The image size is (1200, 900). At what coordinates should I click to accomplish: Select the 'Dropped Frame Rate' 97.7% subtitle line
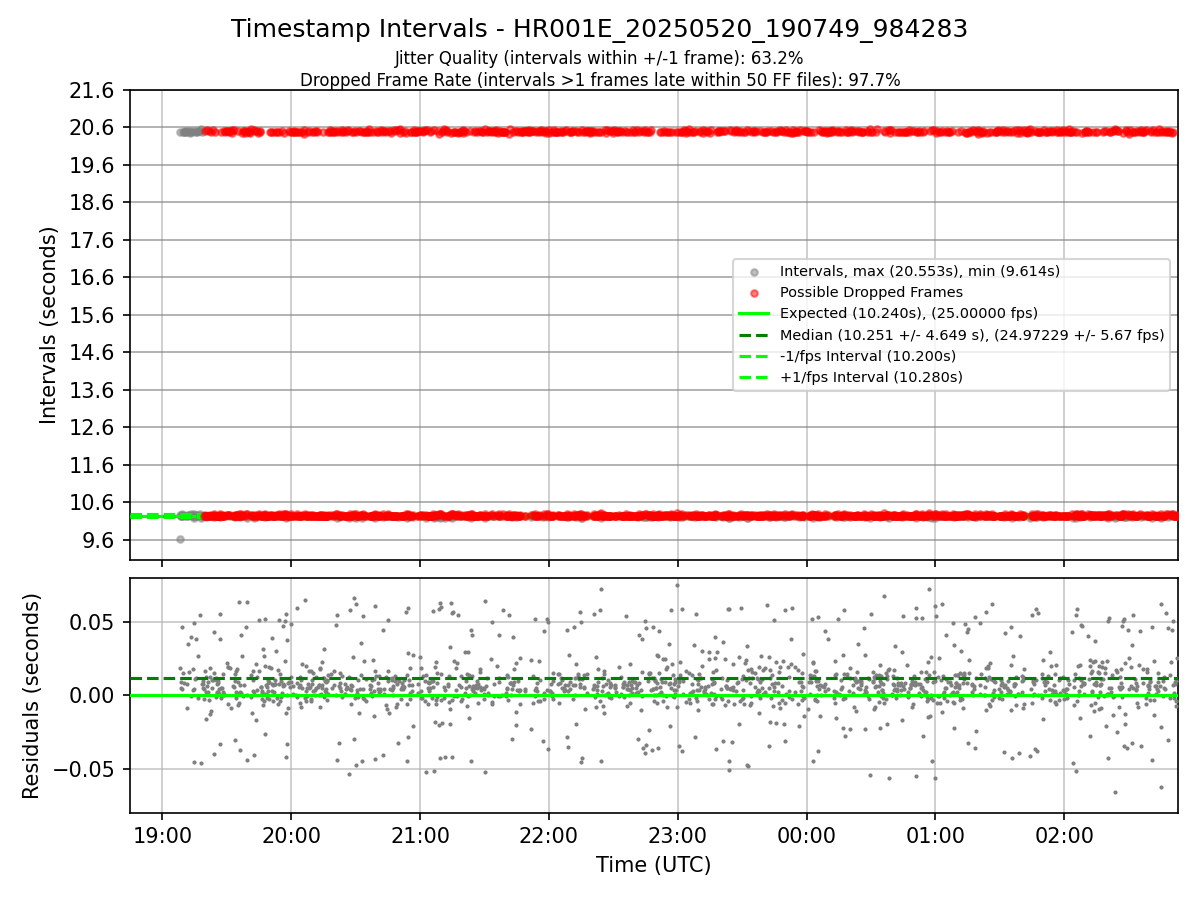tap(600, 80)
